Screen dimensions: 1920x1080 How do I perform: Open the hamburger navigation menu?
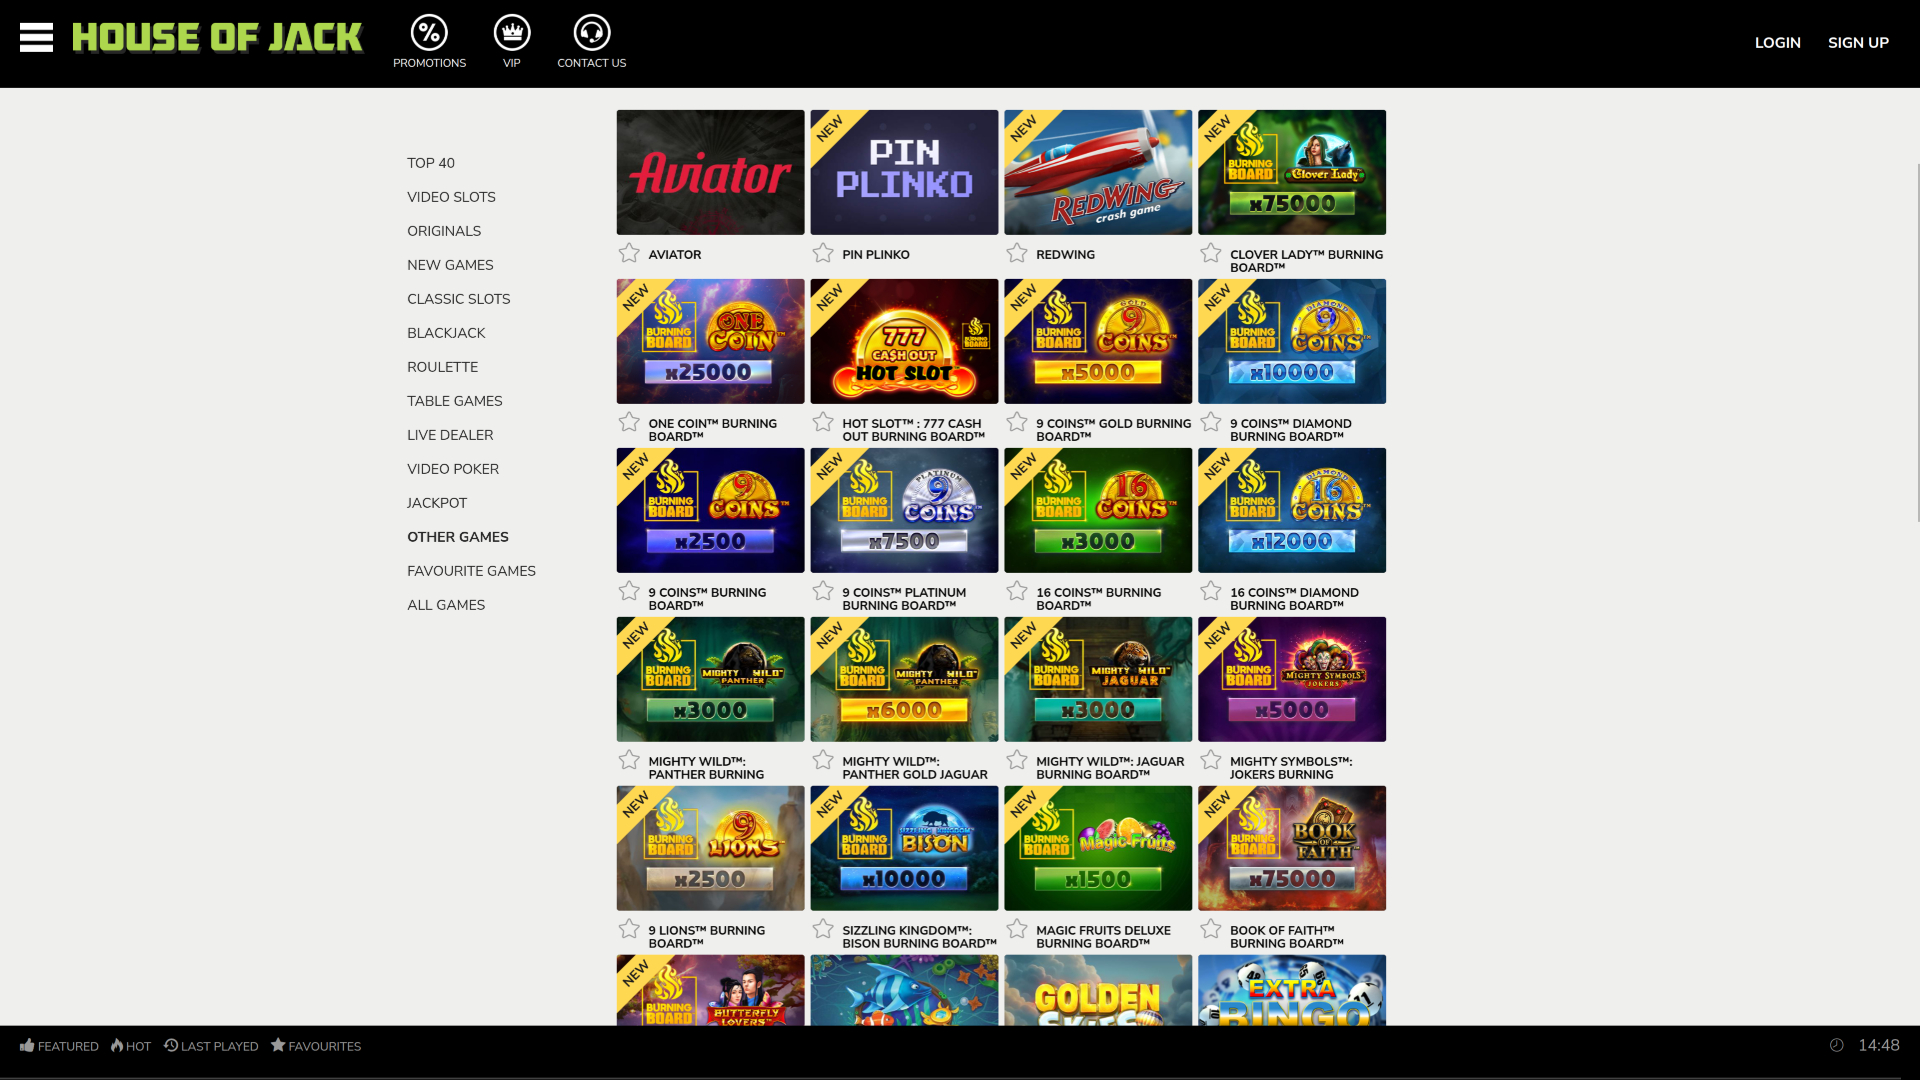pos(36,36)
